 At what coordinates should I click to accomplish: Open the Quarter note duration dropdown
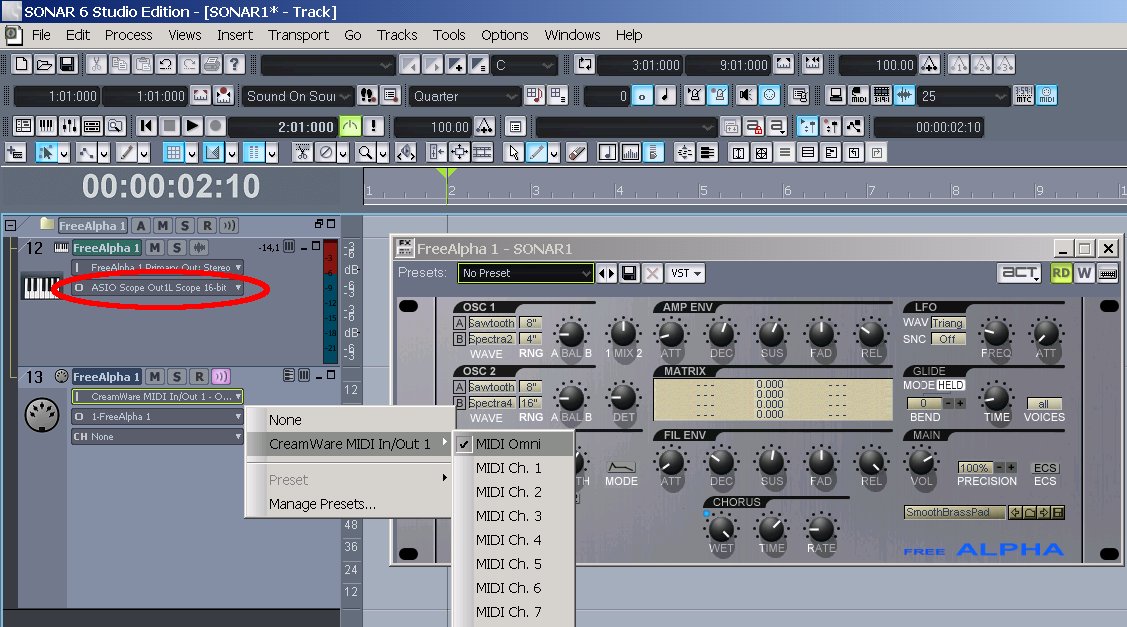pos(464,96)
